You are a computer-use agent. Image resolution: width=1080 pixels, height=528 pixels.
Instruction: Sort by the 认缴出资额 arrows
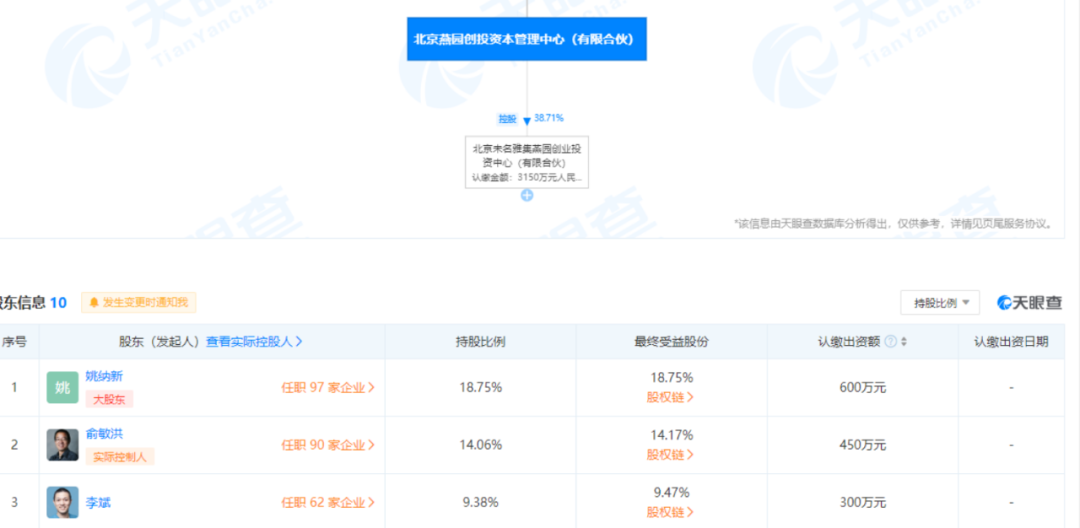(x=904, y=341)
